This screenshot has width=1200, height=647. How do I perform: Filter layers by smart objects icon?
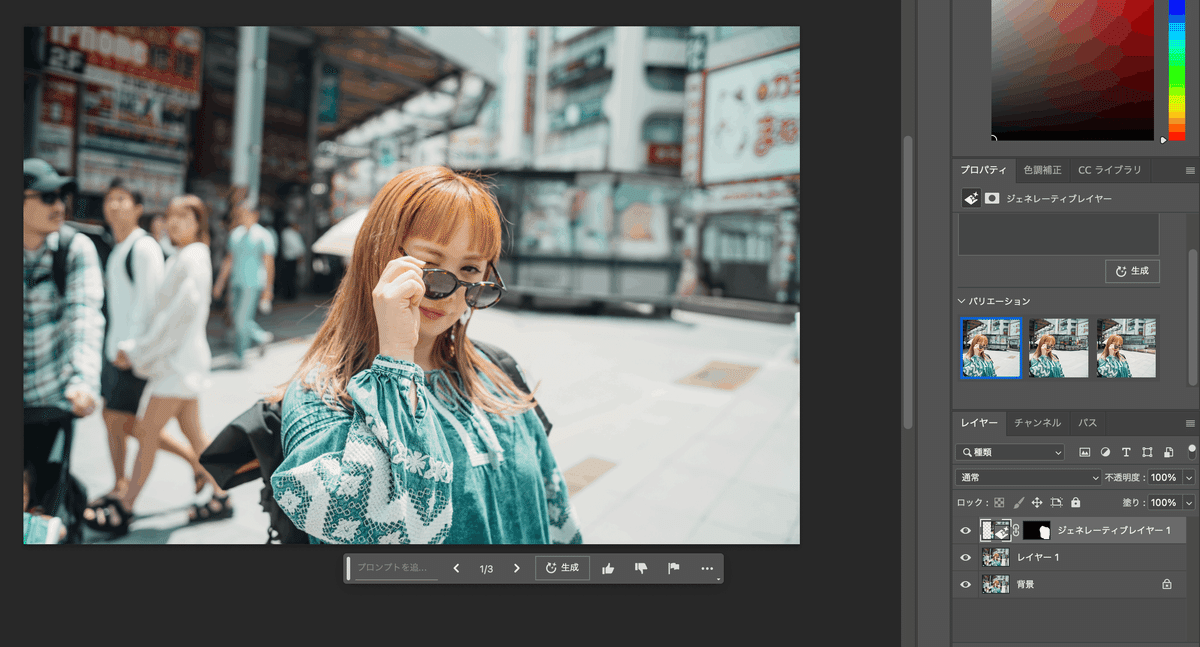tap(1168, 452)
